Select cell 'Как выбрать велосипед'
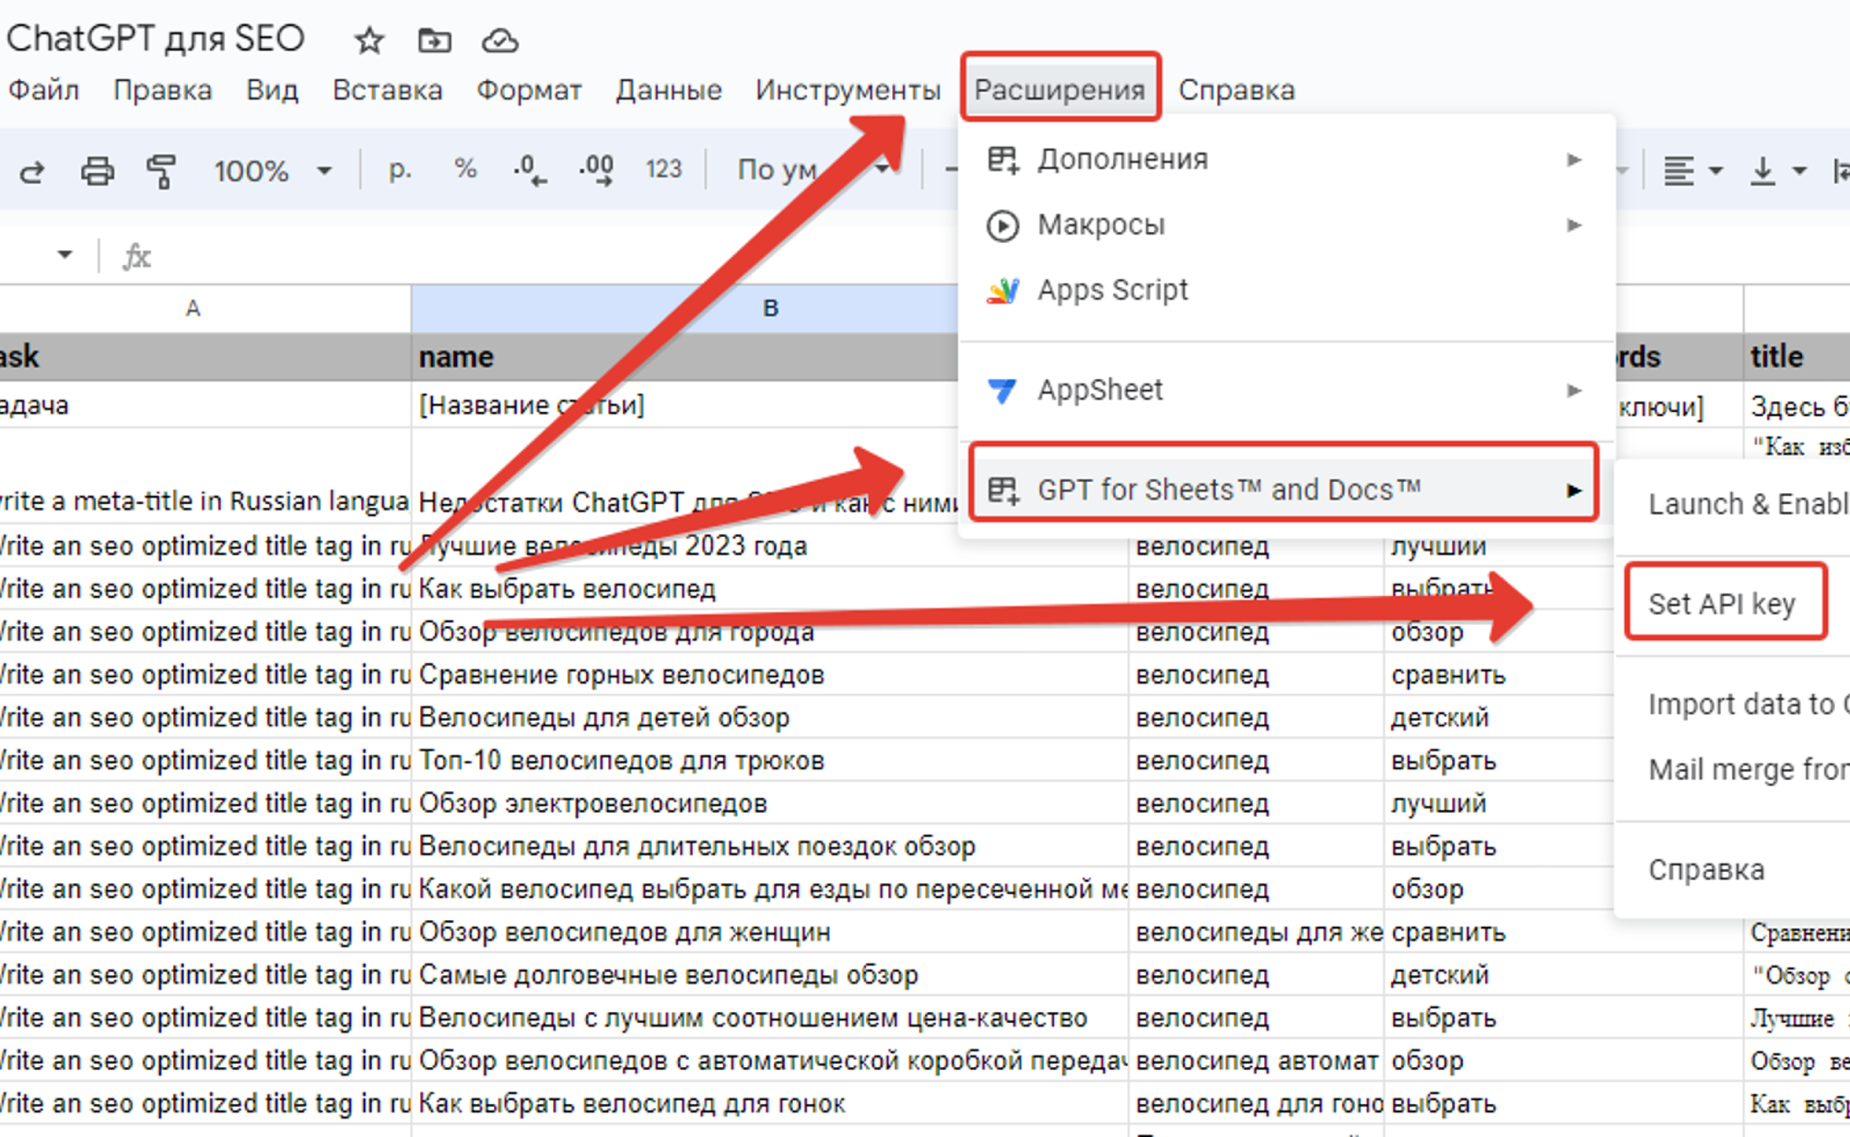This screenshot has height=1137, width=1850. 770,589
